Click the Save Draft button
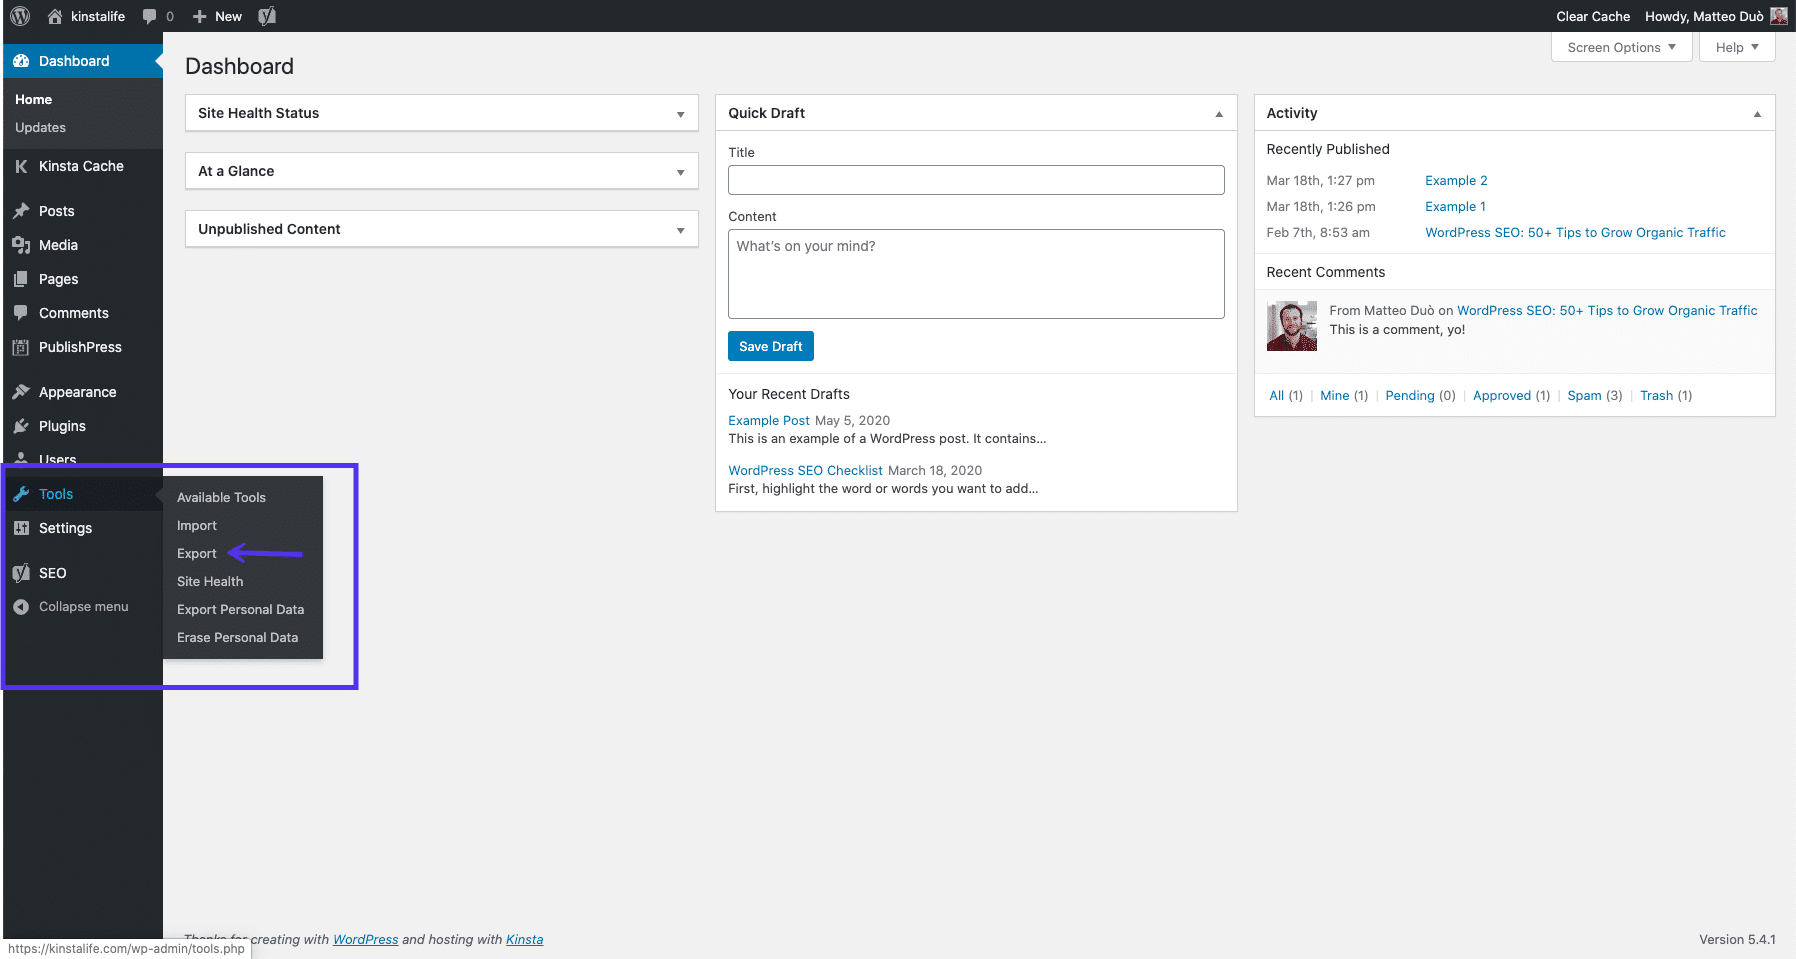Screen dimensions: 1796x959 [770, 346]
